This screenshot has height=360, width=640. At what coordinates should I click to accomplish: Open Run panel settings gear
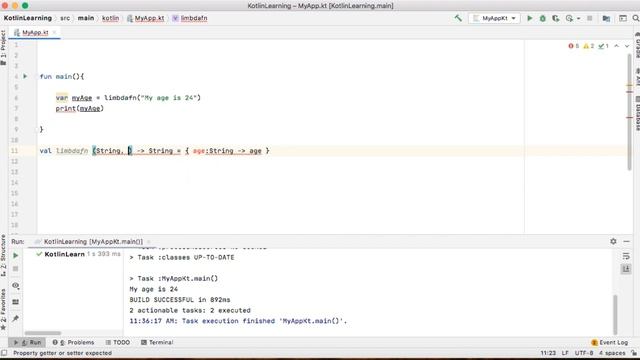[x=613, y=241]
